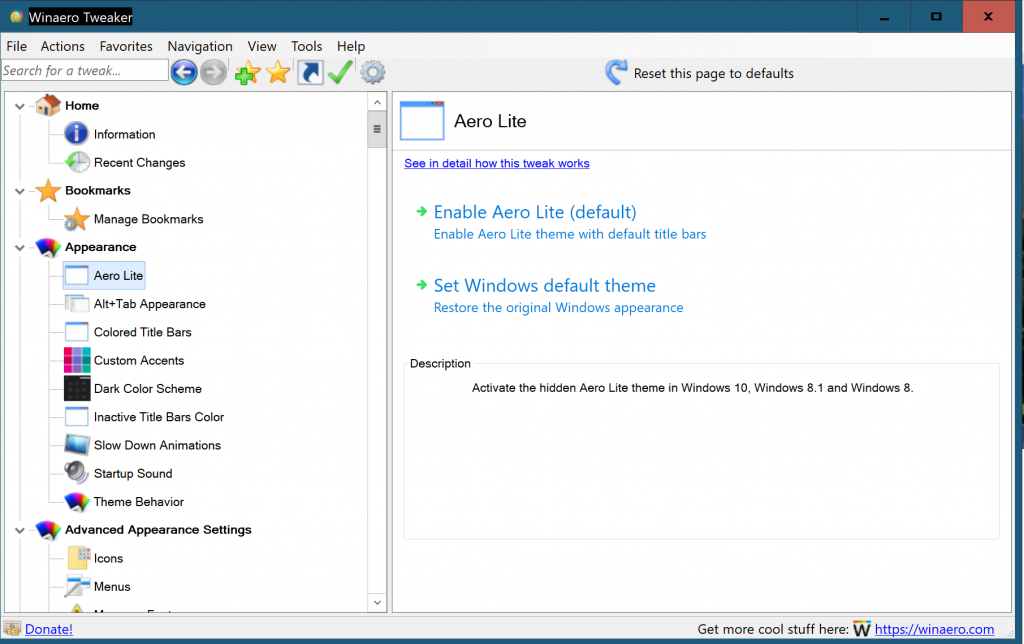This screenshot has height=644, width=1024.
Task: Click the grey Forward navigation arrow
Action: click(x=213, y=72)
